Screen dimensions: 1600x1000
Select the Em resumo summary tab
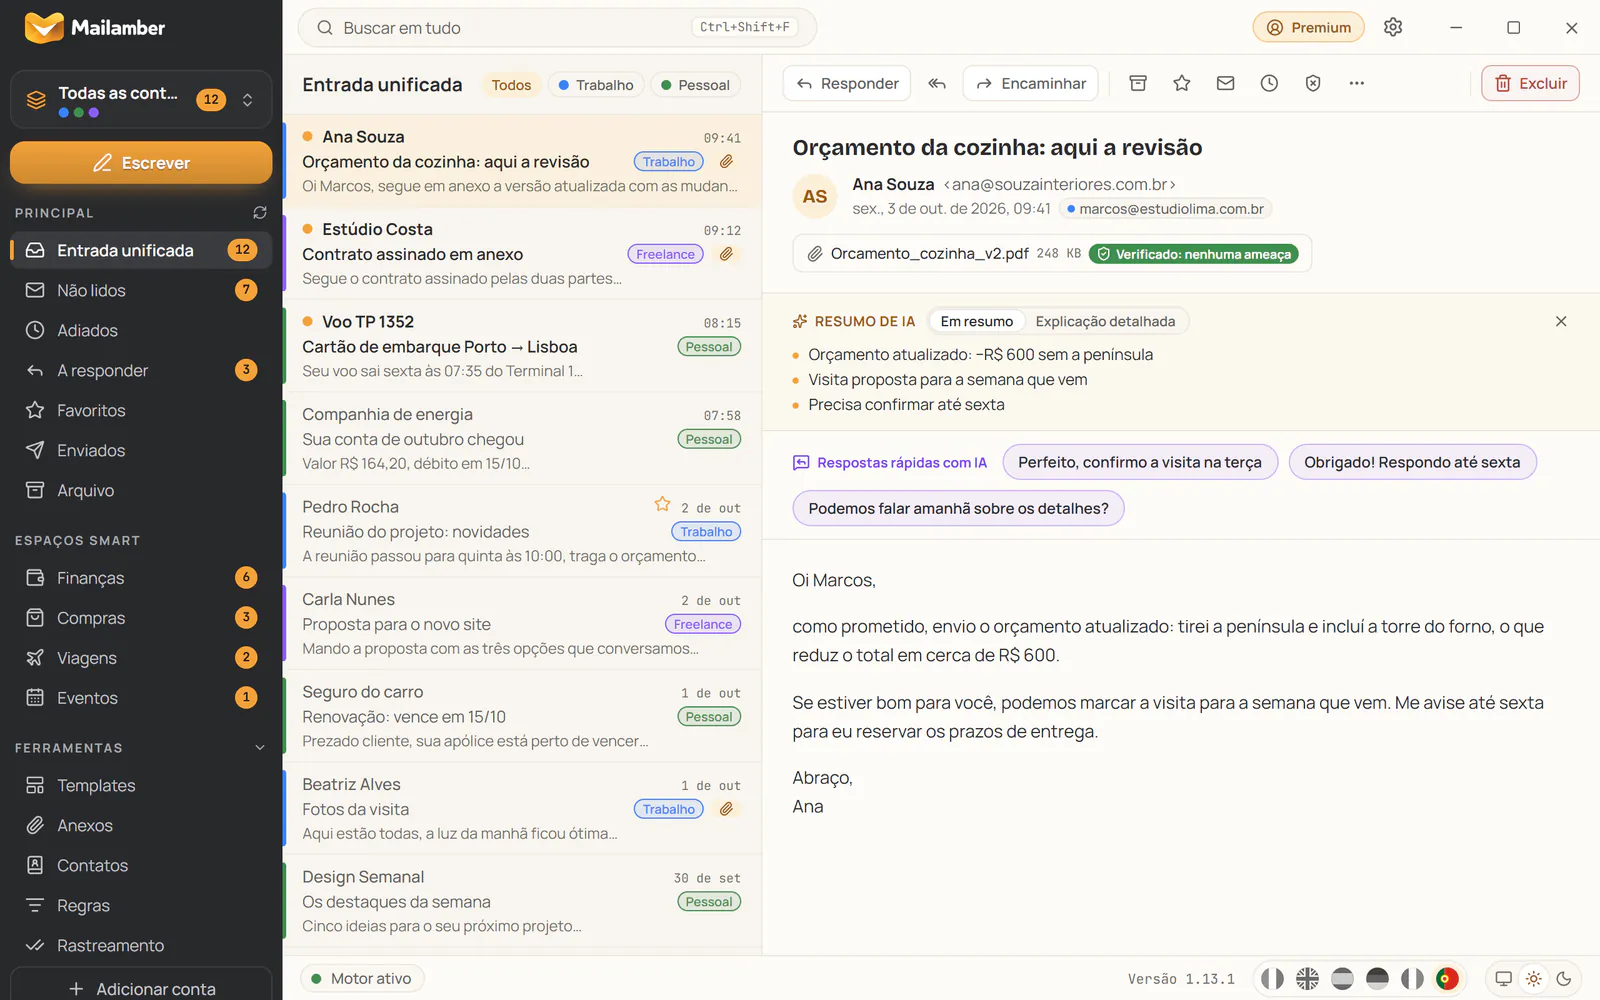976,321
